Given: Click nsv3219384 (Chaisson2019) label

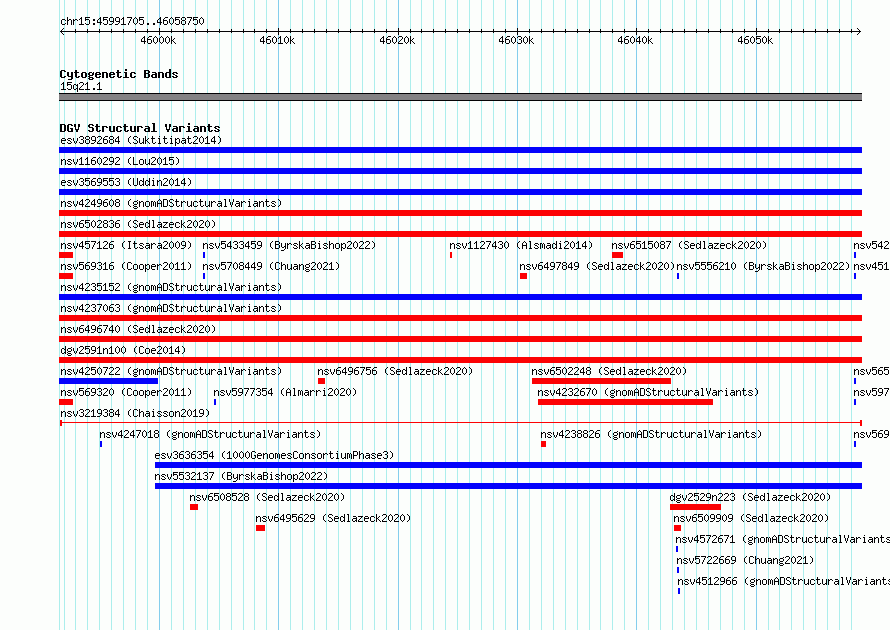Looking at the screenshot, I should 135,413.
